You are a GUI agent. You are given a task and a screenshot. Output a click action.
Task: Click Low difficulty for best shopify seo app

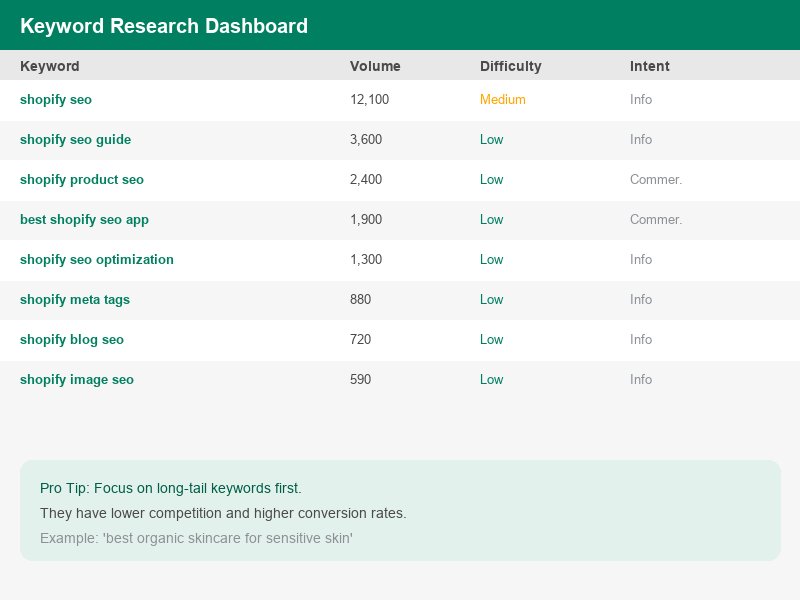491,219
